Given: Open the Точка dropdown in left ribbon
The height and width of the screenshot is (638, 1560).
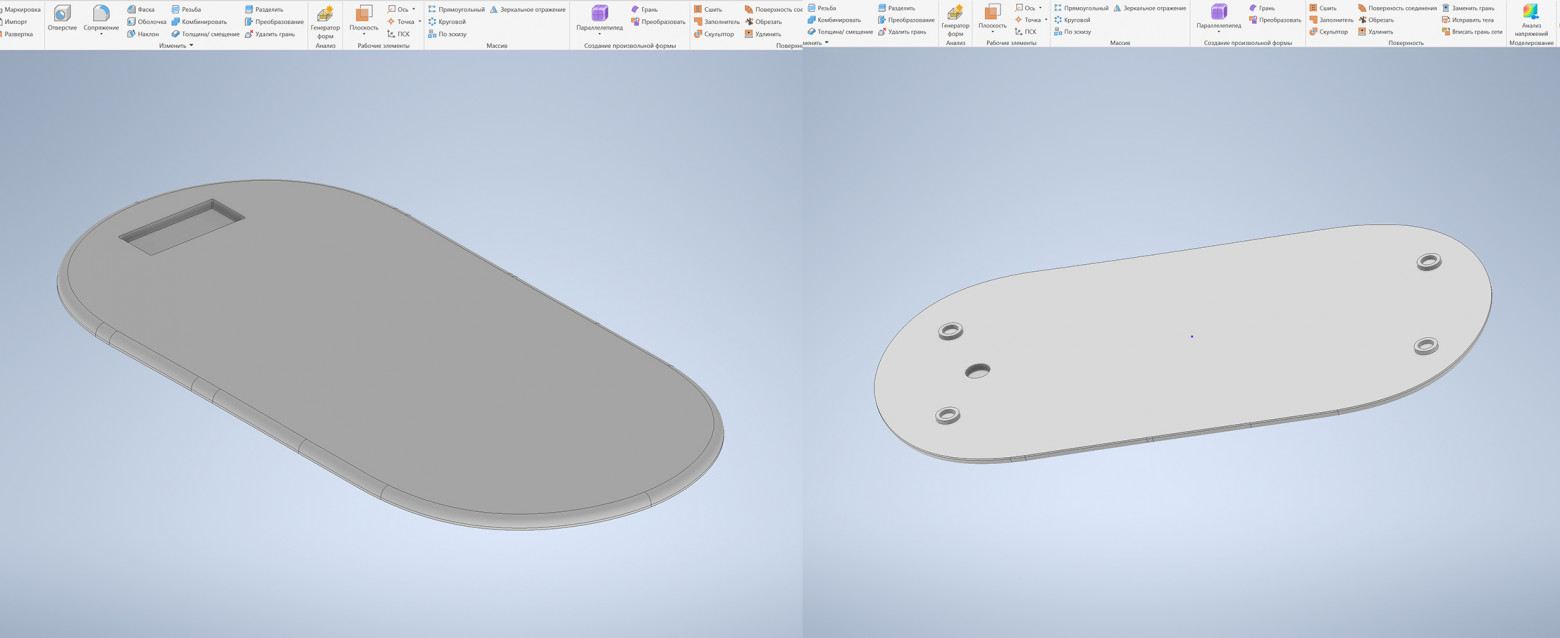Looking at the screenshot, I should pyautogui.click(x=419, y=21).
